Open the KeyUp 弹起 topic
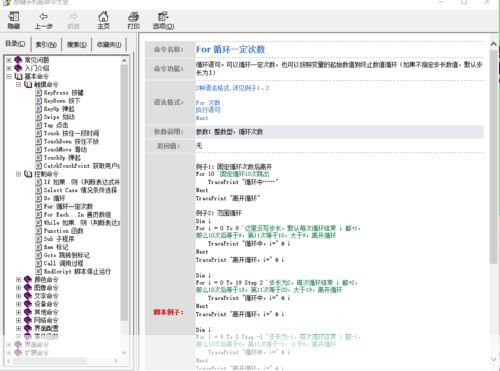The height and width of the screenshot is (371, 500). tap(59, 109)
